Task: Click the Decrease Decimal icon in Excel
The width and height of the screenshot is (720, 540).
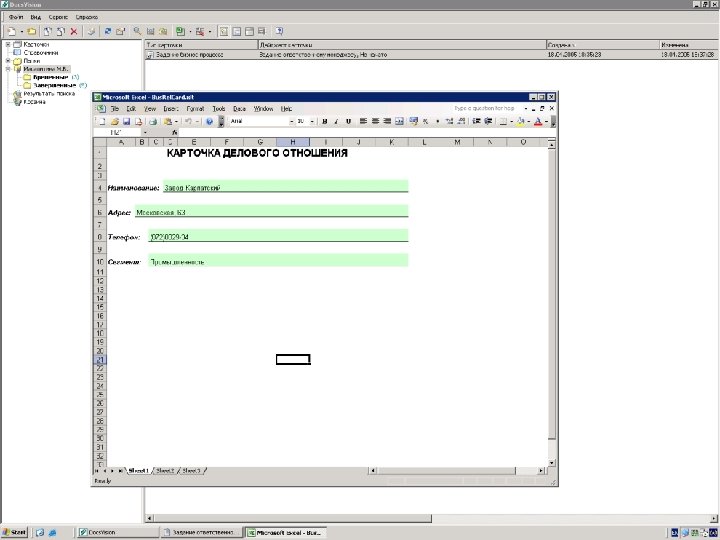Action: [x=461, y=121]
